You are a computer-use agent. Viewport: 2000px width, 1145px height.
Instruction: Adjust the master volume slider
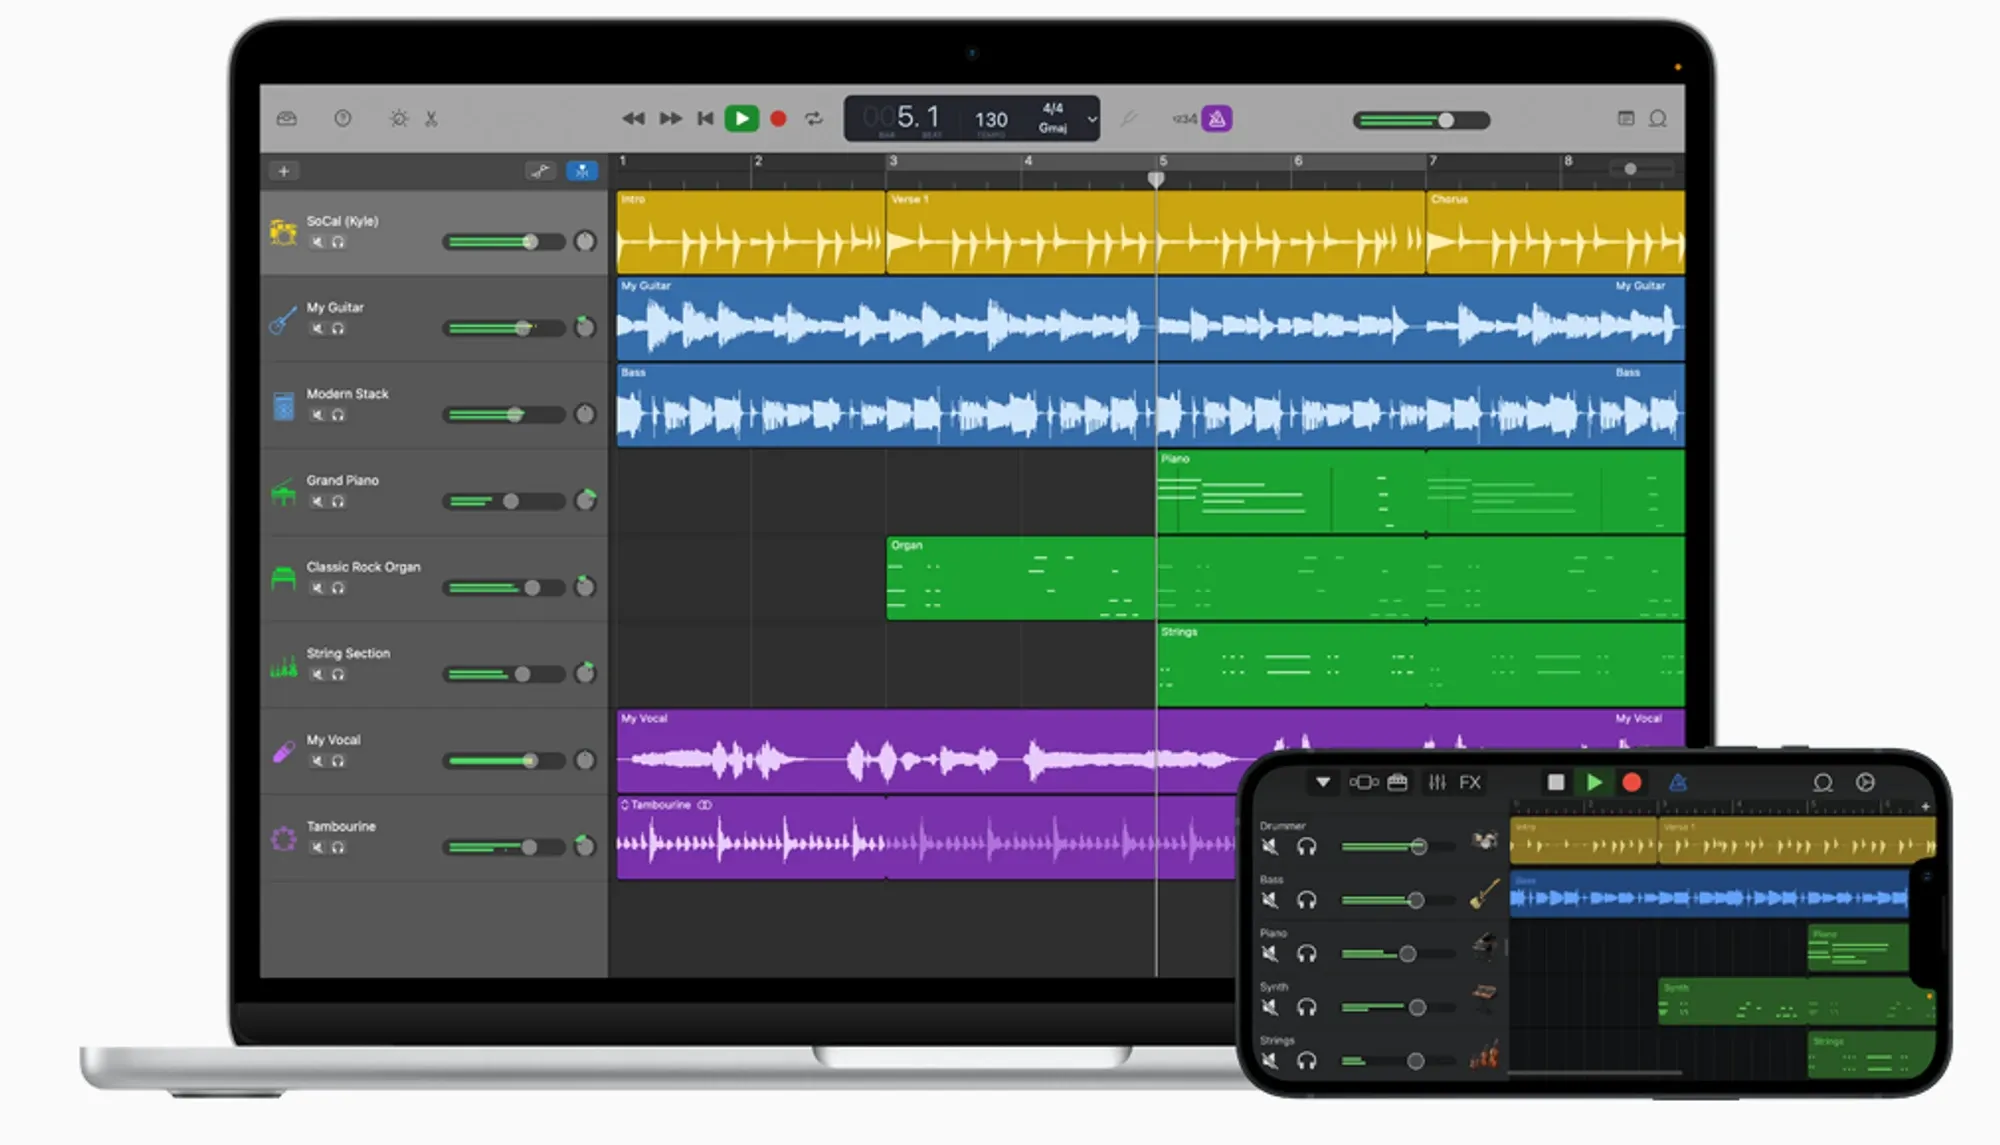point(1421,120)
